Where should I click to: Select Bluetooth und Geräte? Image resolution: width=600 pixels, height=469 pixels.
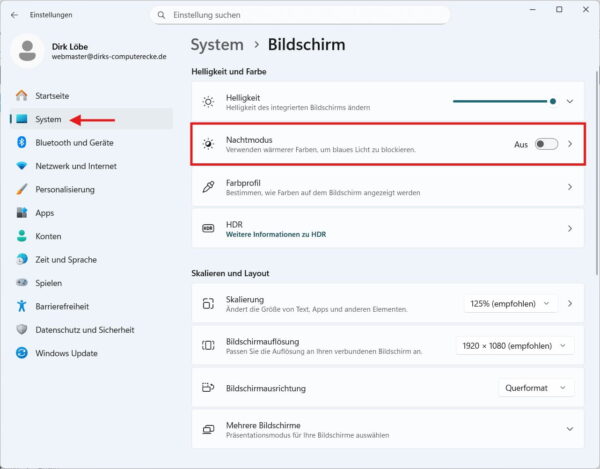point(91,143)
